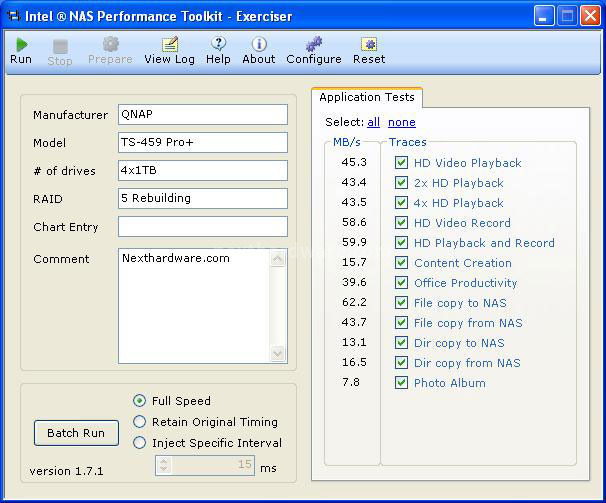
Task: Select Inject Specific Interval option
Action: [140, 443]
